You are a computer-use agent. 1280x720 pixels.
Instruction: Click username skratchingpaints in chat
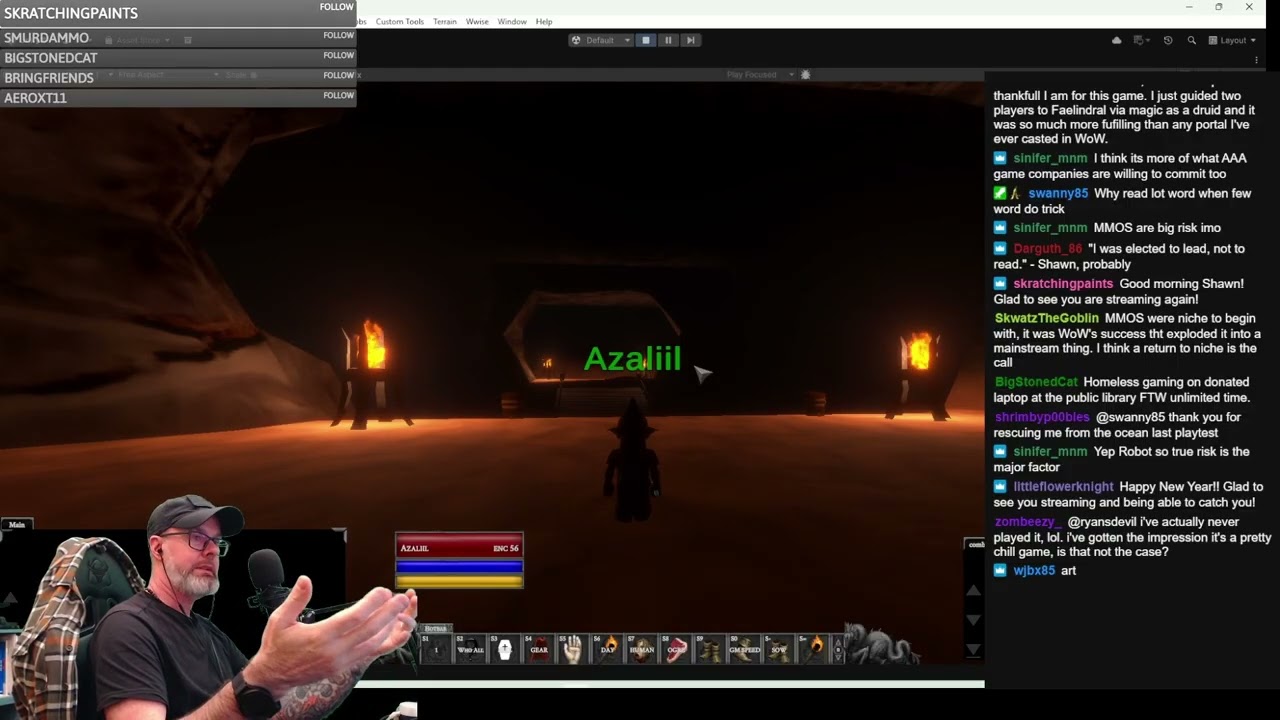(x=1063, y=283)
